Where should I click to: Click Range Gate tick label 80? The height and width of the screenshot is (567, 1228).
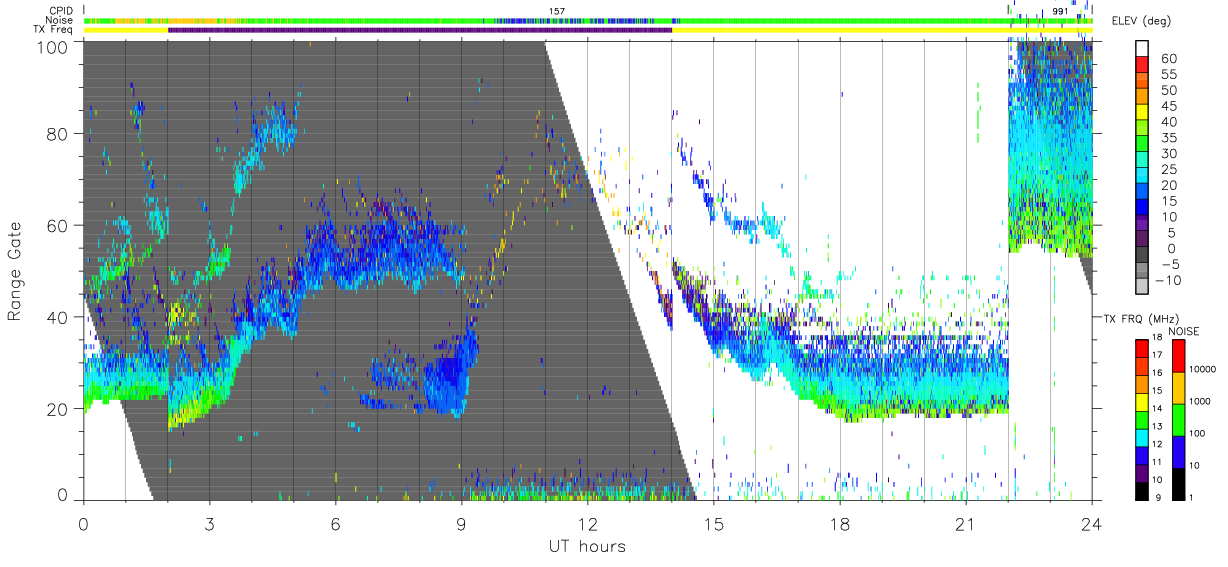point(58,133)
